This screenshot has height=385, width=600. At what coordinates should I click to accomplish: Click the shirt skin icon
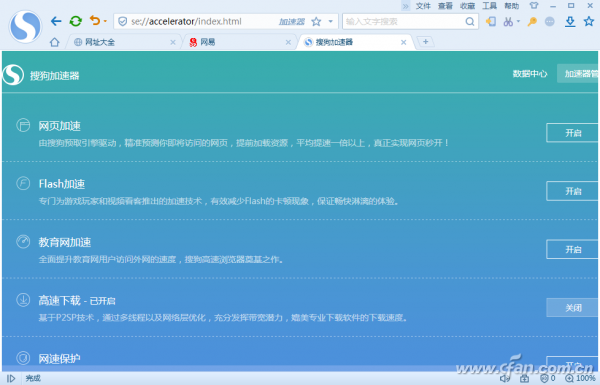(x=534, y=5)
